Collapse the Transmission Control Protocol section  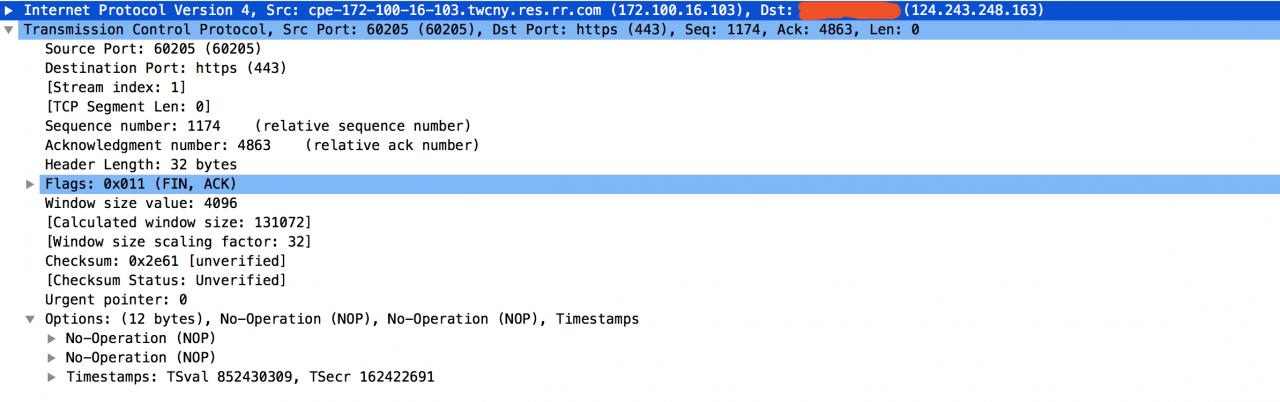click(9, 30)
